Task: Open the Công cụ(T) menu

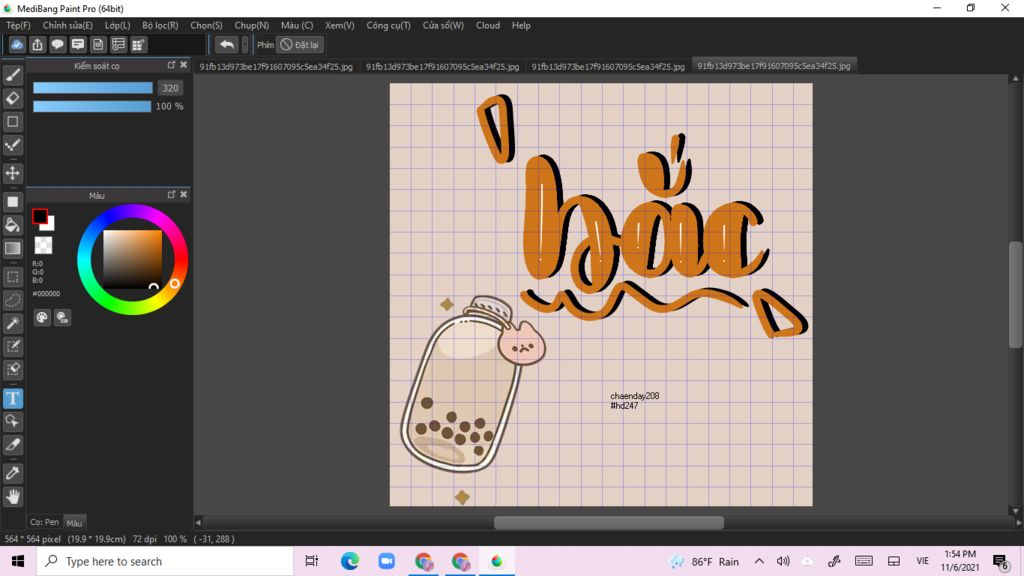Action: pyautogui.click(x=389, y=25)
